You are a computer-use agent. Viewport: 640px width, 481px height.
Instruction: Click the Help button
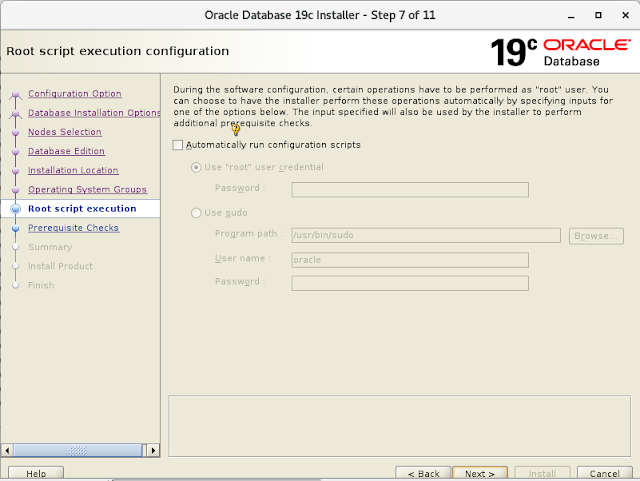pyautogui.click(x=36, y=474)
